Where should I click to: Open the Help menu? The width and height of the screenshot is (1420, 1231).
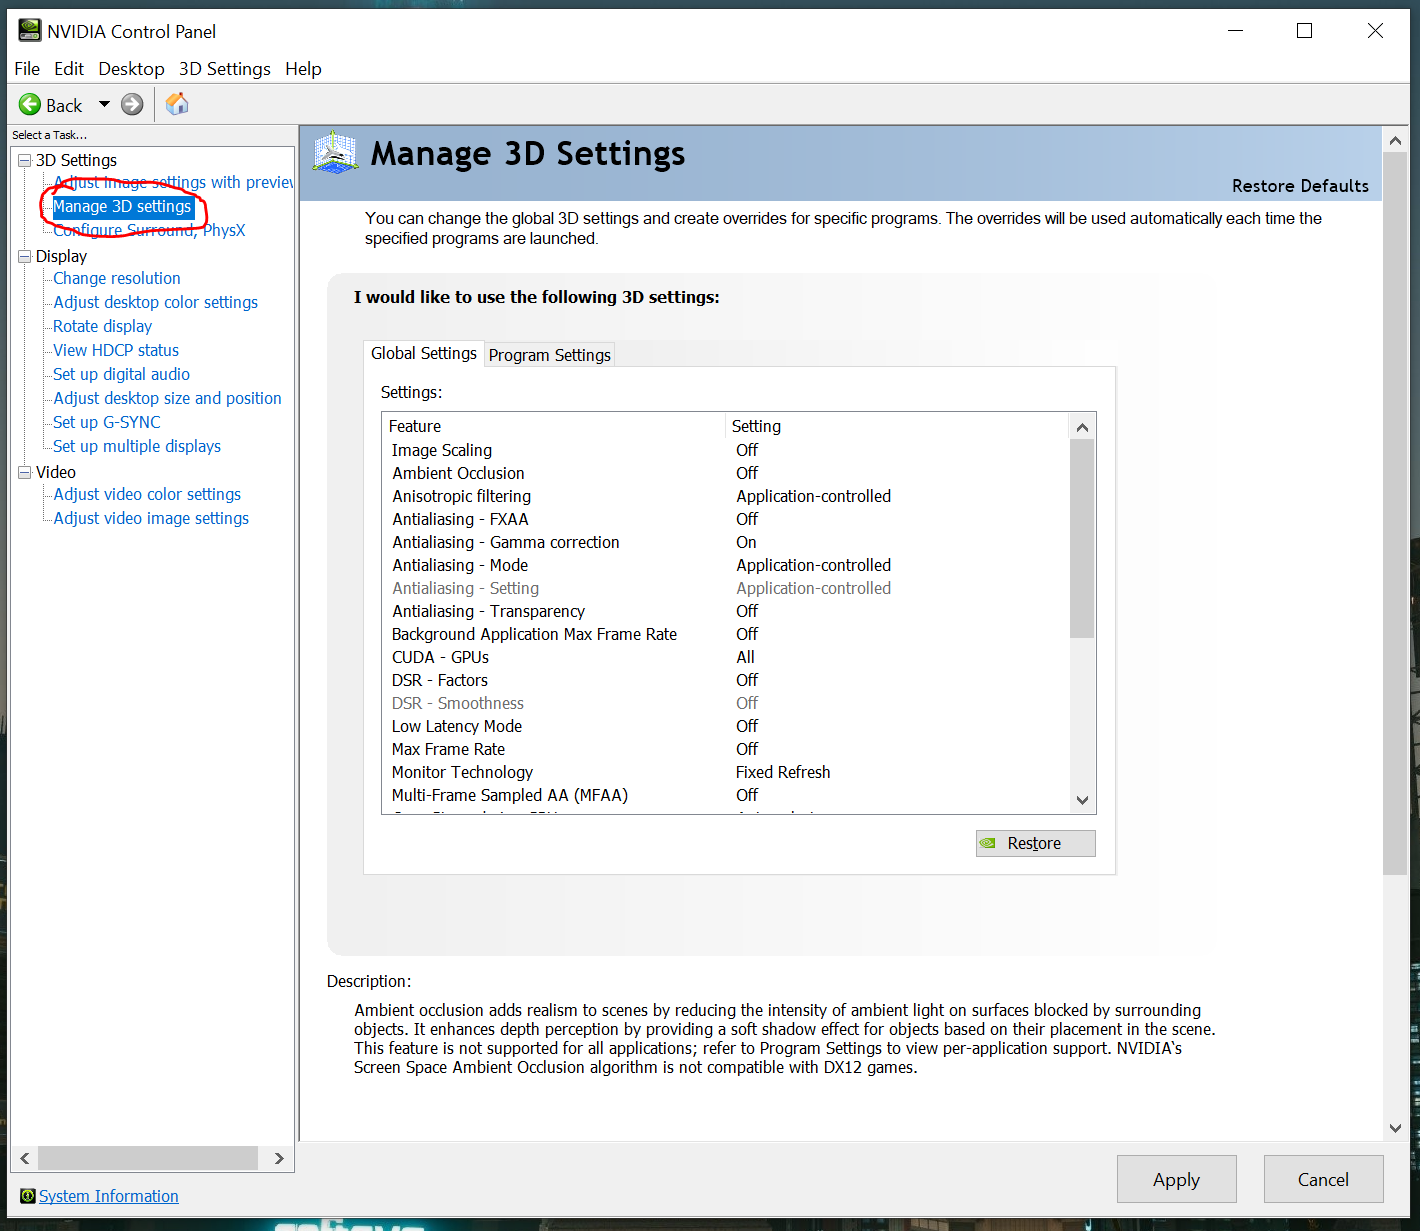(303, 69)
